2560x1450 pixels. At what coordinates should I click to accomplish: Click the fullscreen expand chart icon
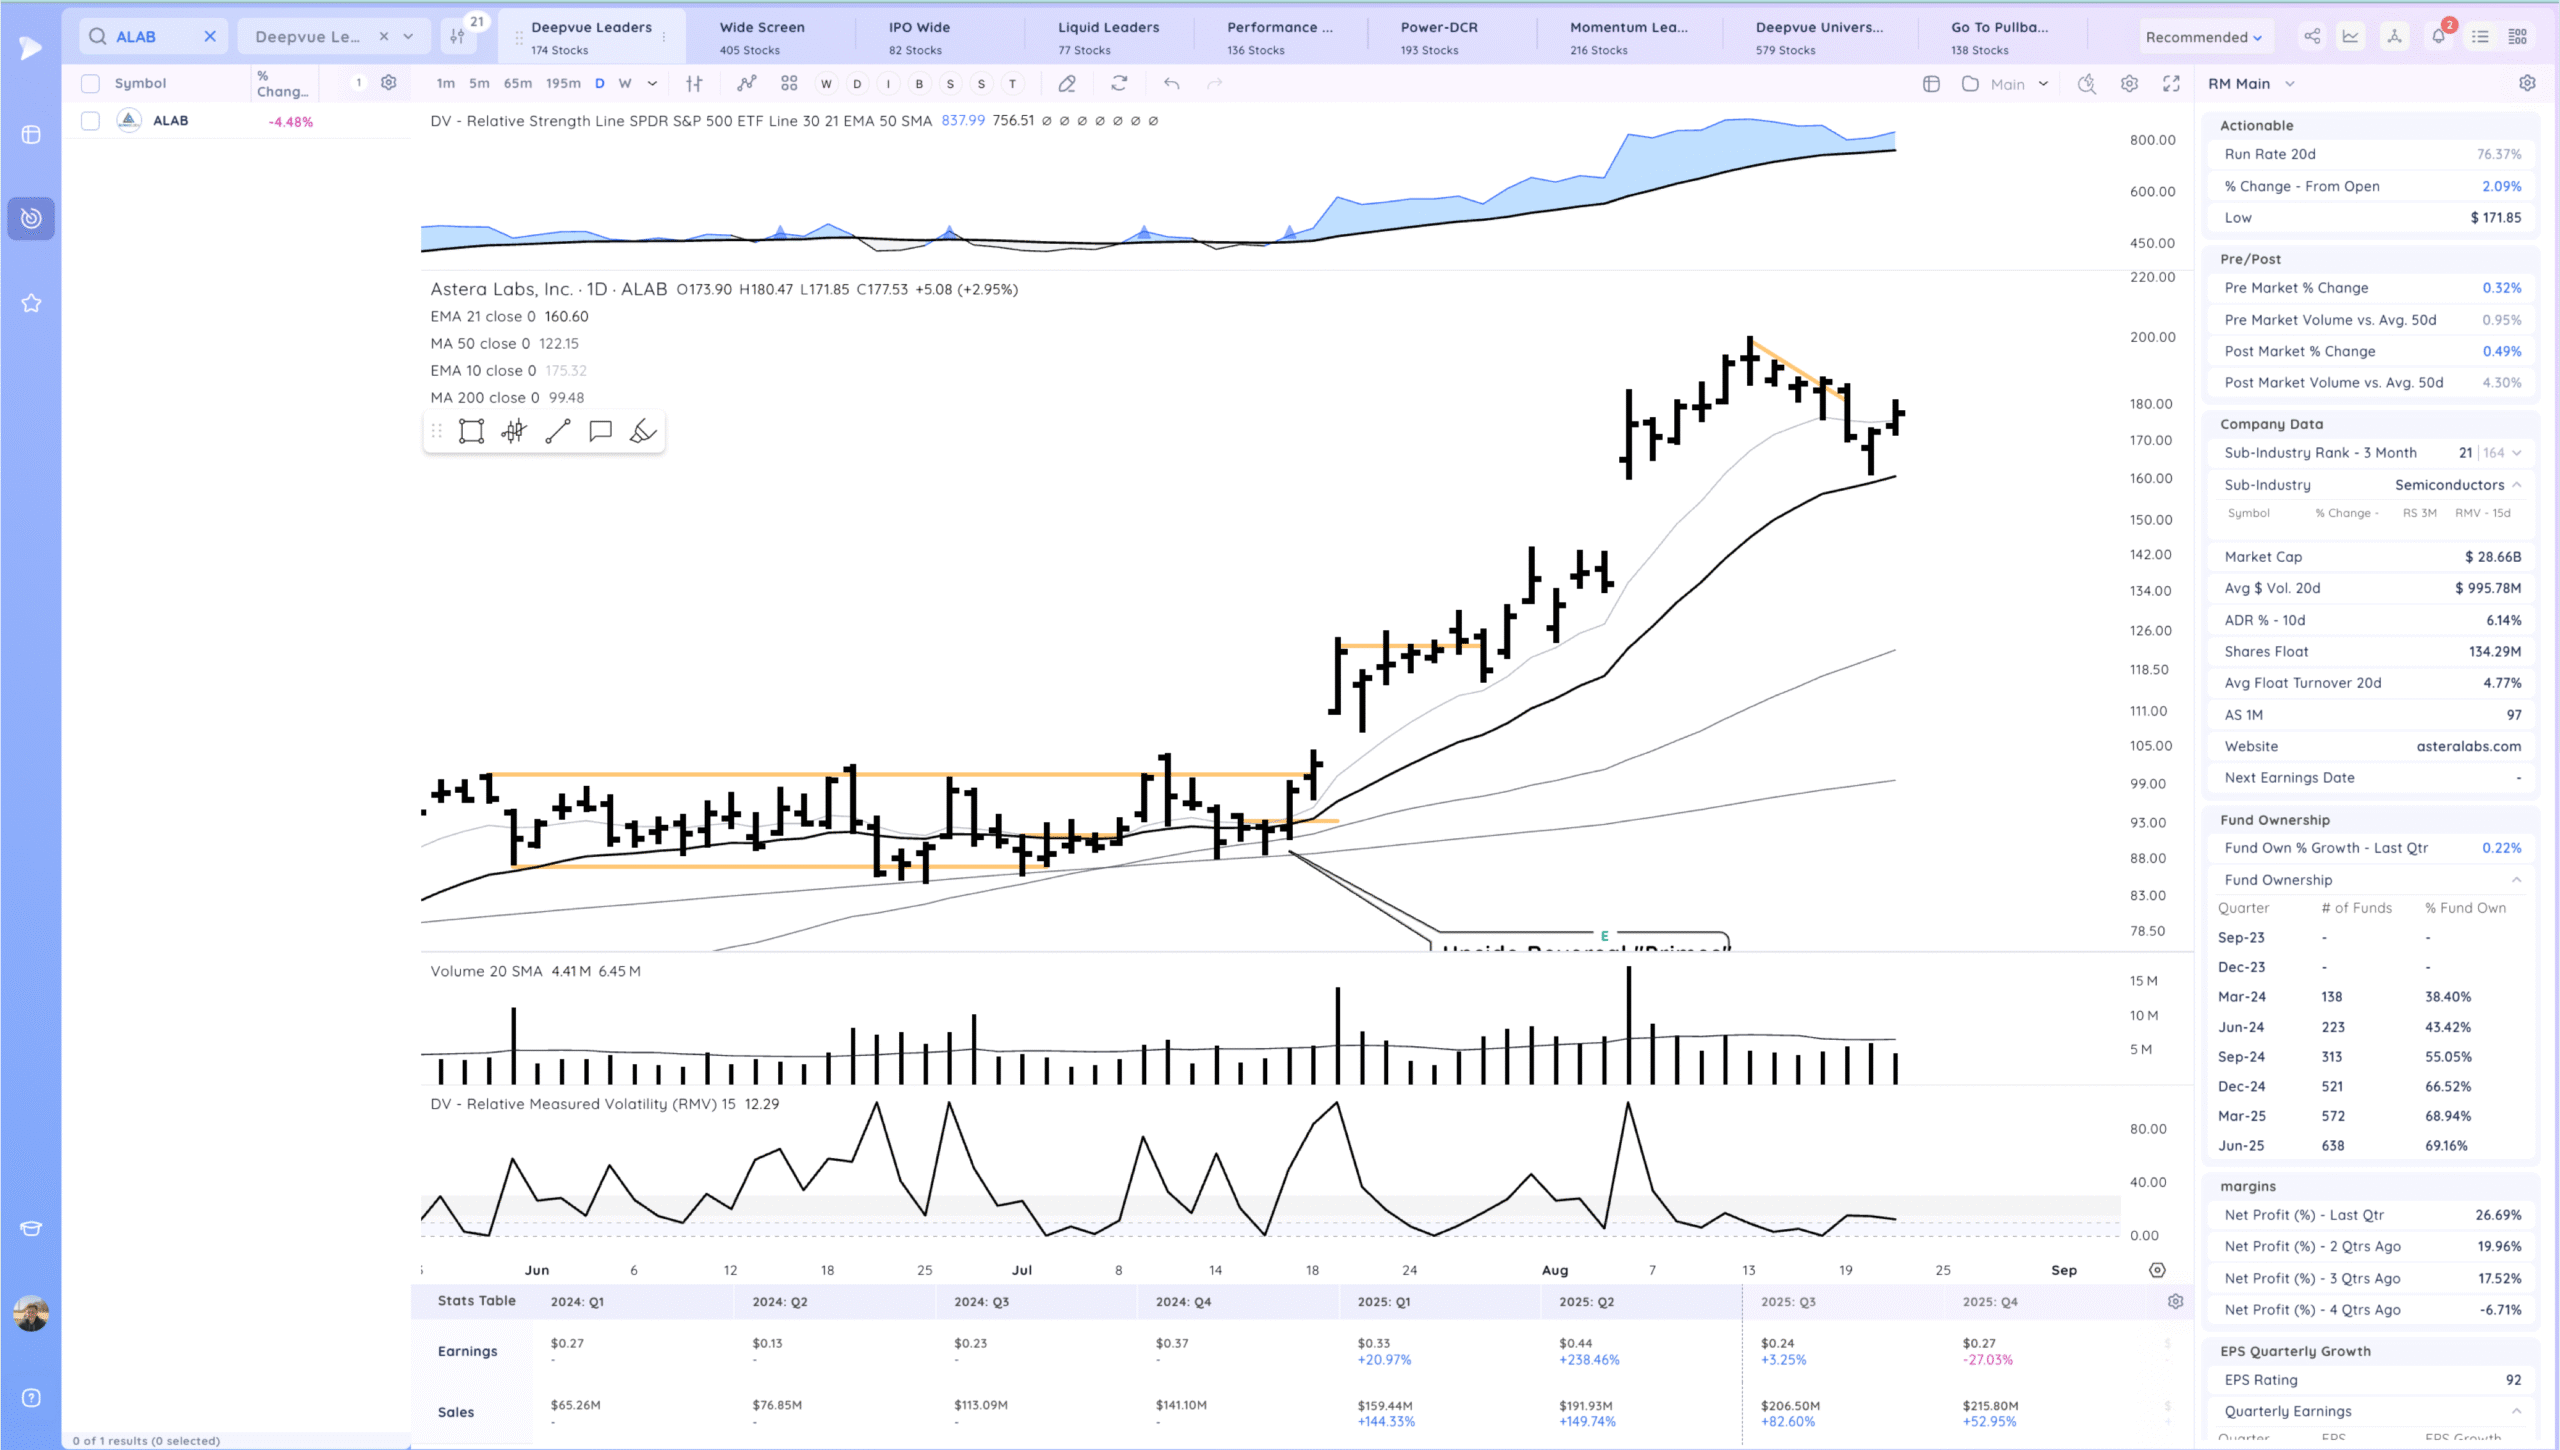tap(2171, 84)
